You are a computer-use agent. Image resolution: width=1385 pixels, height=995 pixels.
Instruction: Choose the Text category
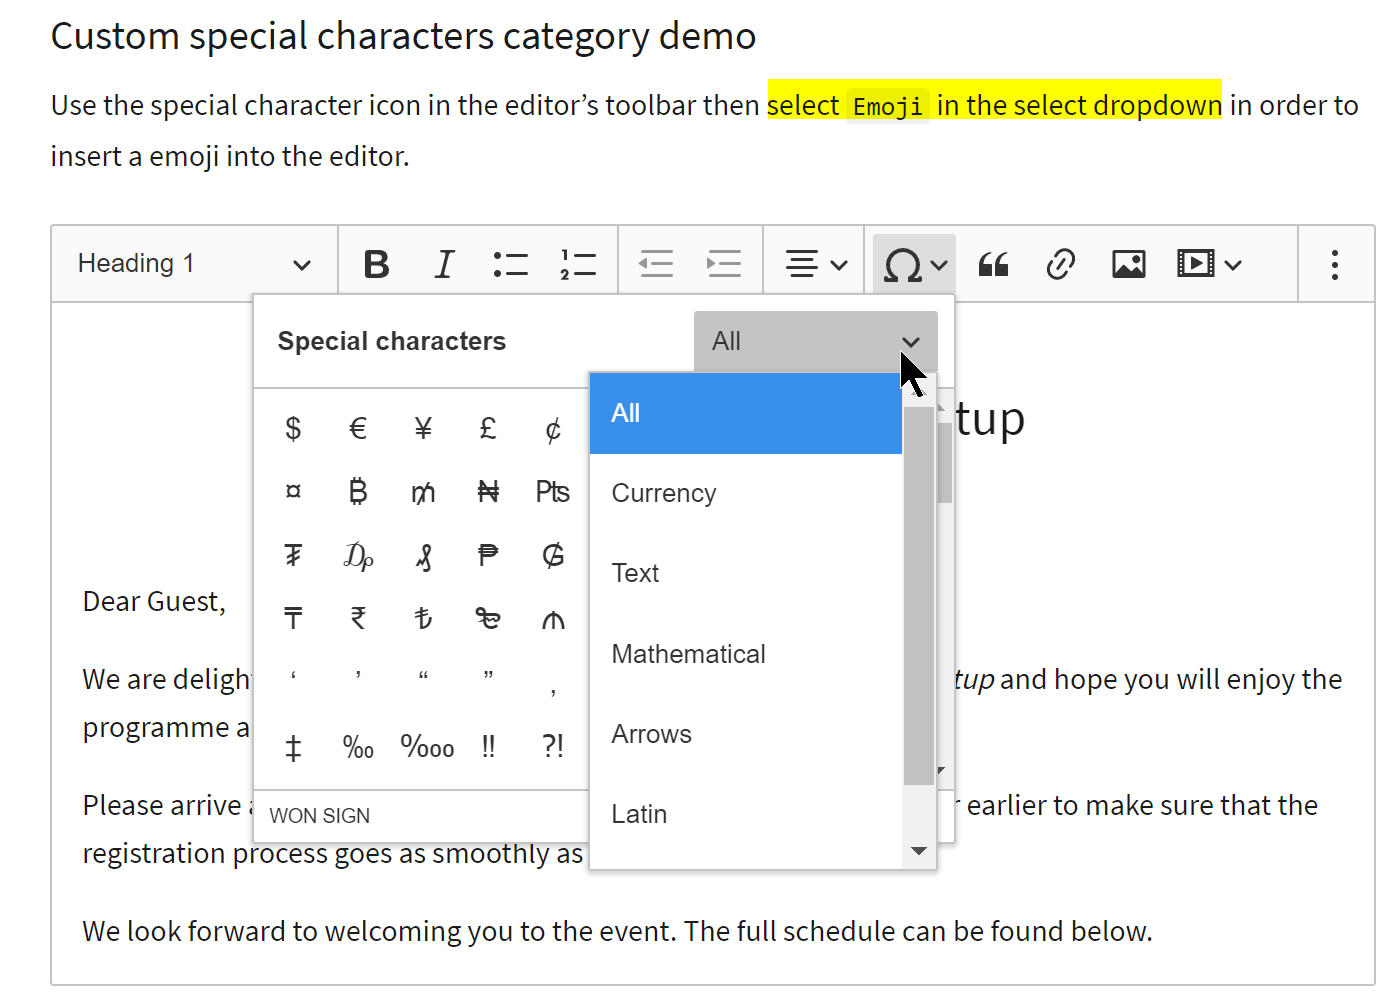(746, 574)
